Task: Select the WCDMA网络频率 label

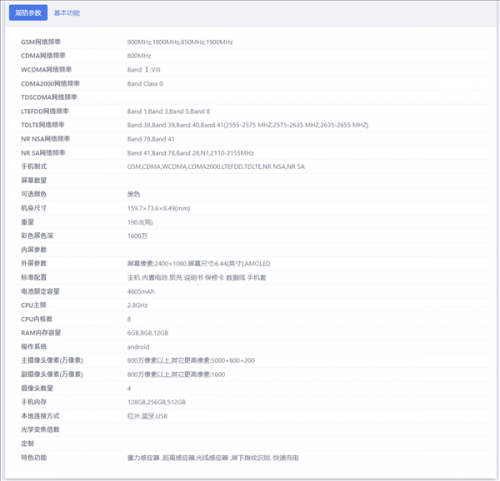Action: (x=46, y=69)
